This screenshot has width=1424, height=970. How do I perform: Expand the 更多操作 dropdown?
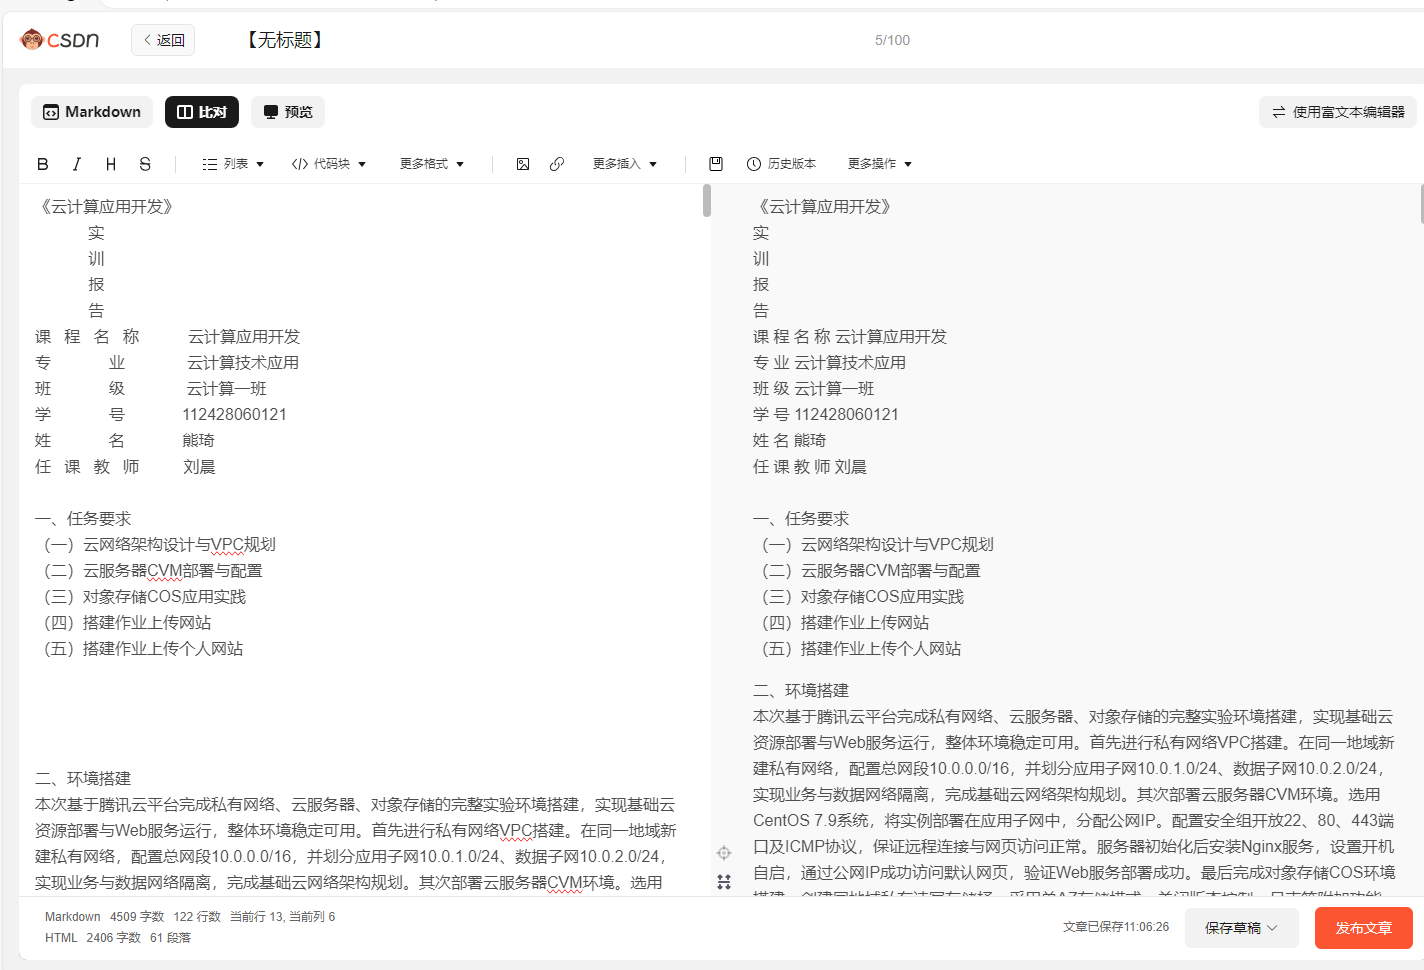pyautogui.click(x=880, y=164)
